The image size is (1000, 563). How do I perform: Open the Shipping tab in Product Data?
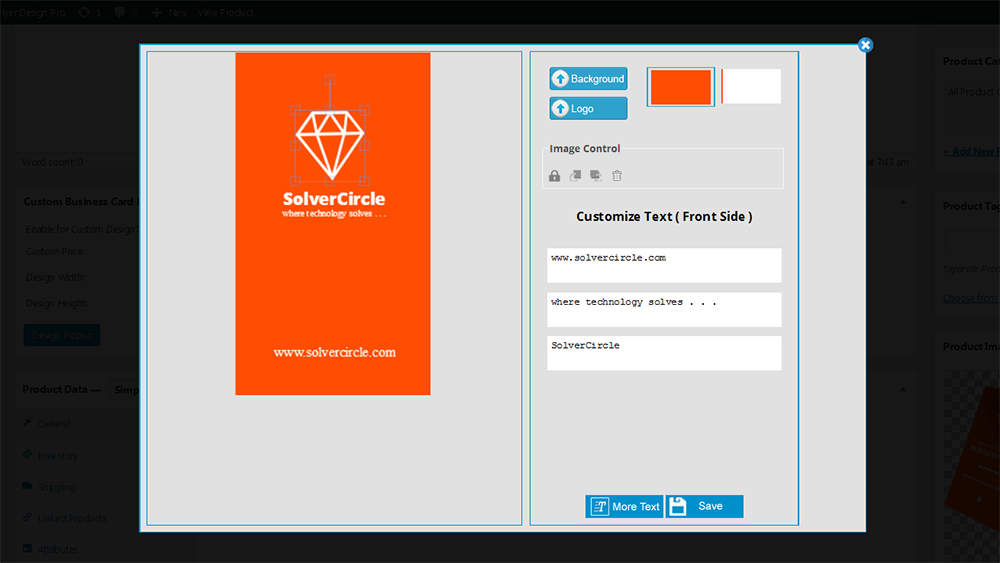pos(56,487)
